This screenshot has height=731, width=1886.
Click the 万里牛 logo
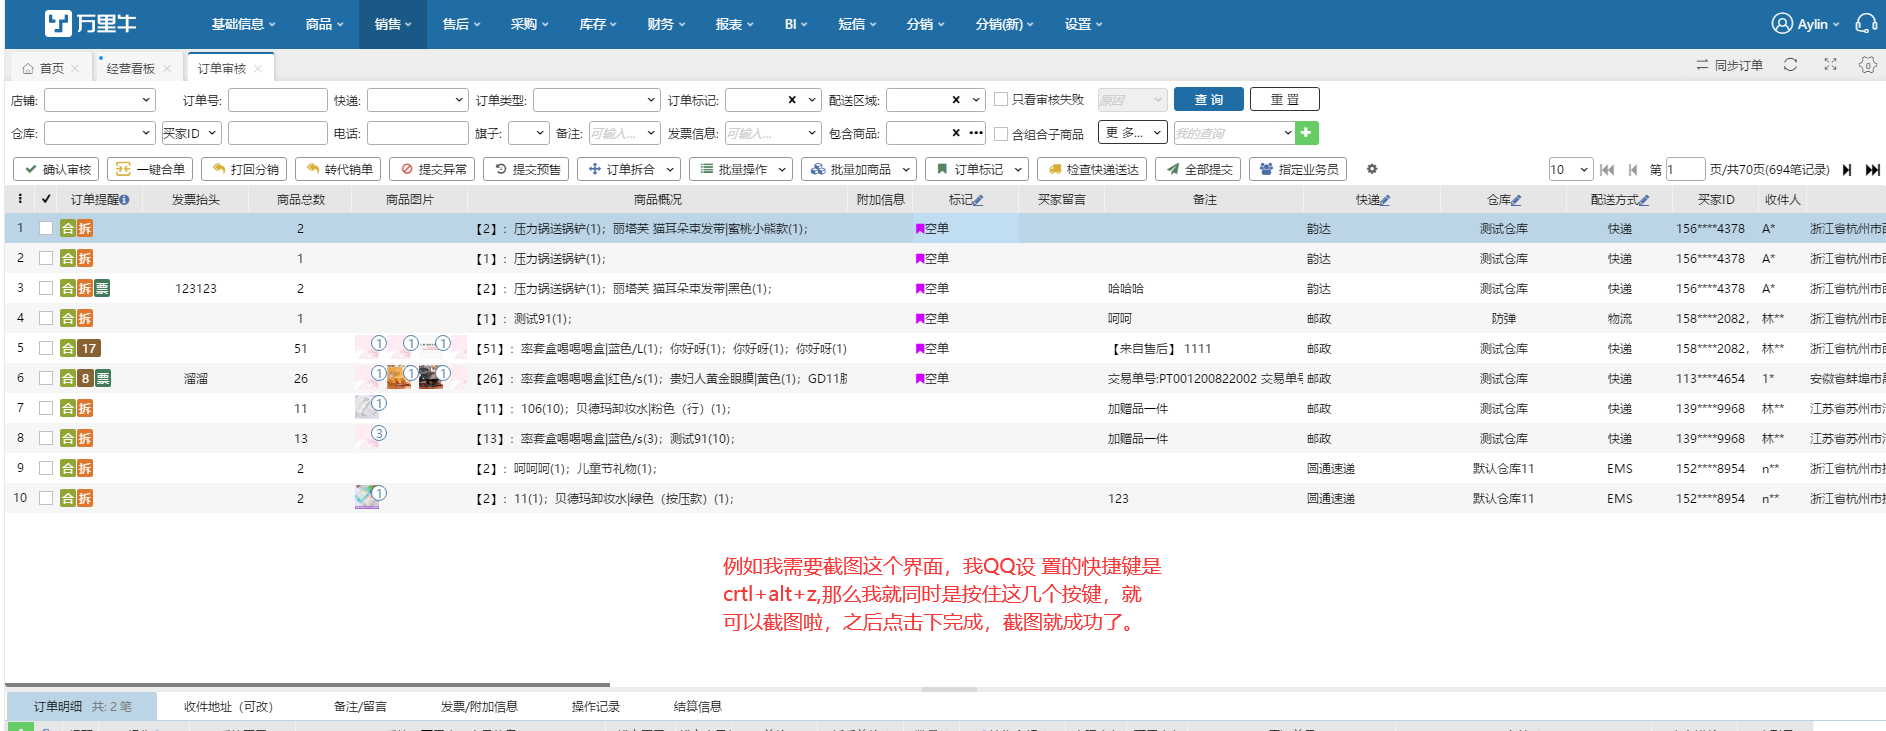[90, 23]
